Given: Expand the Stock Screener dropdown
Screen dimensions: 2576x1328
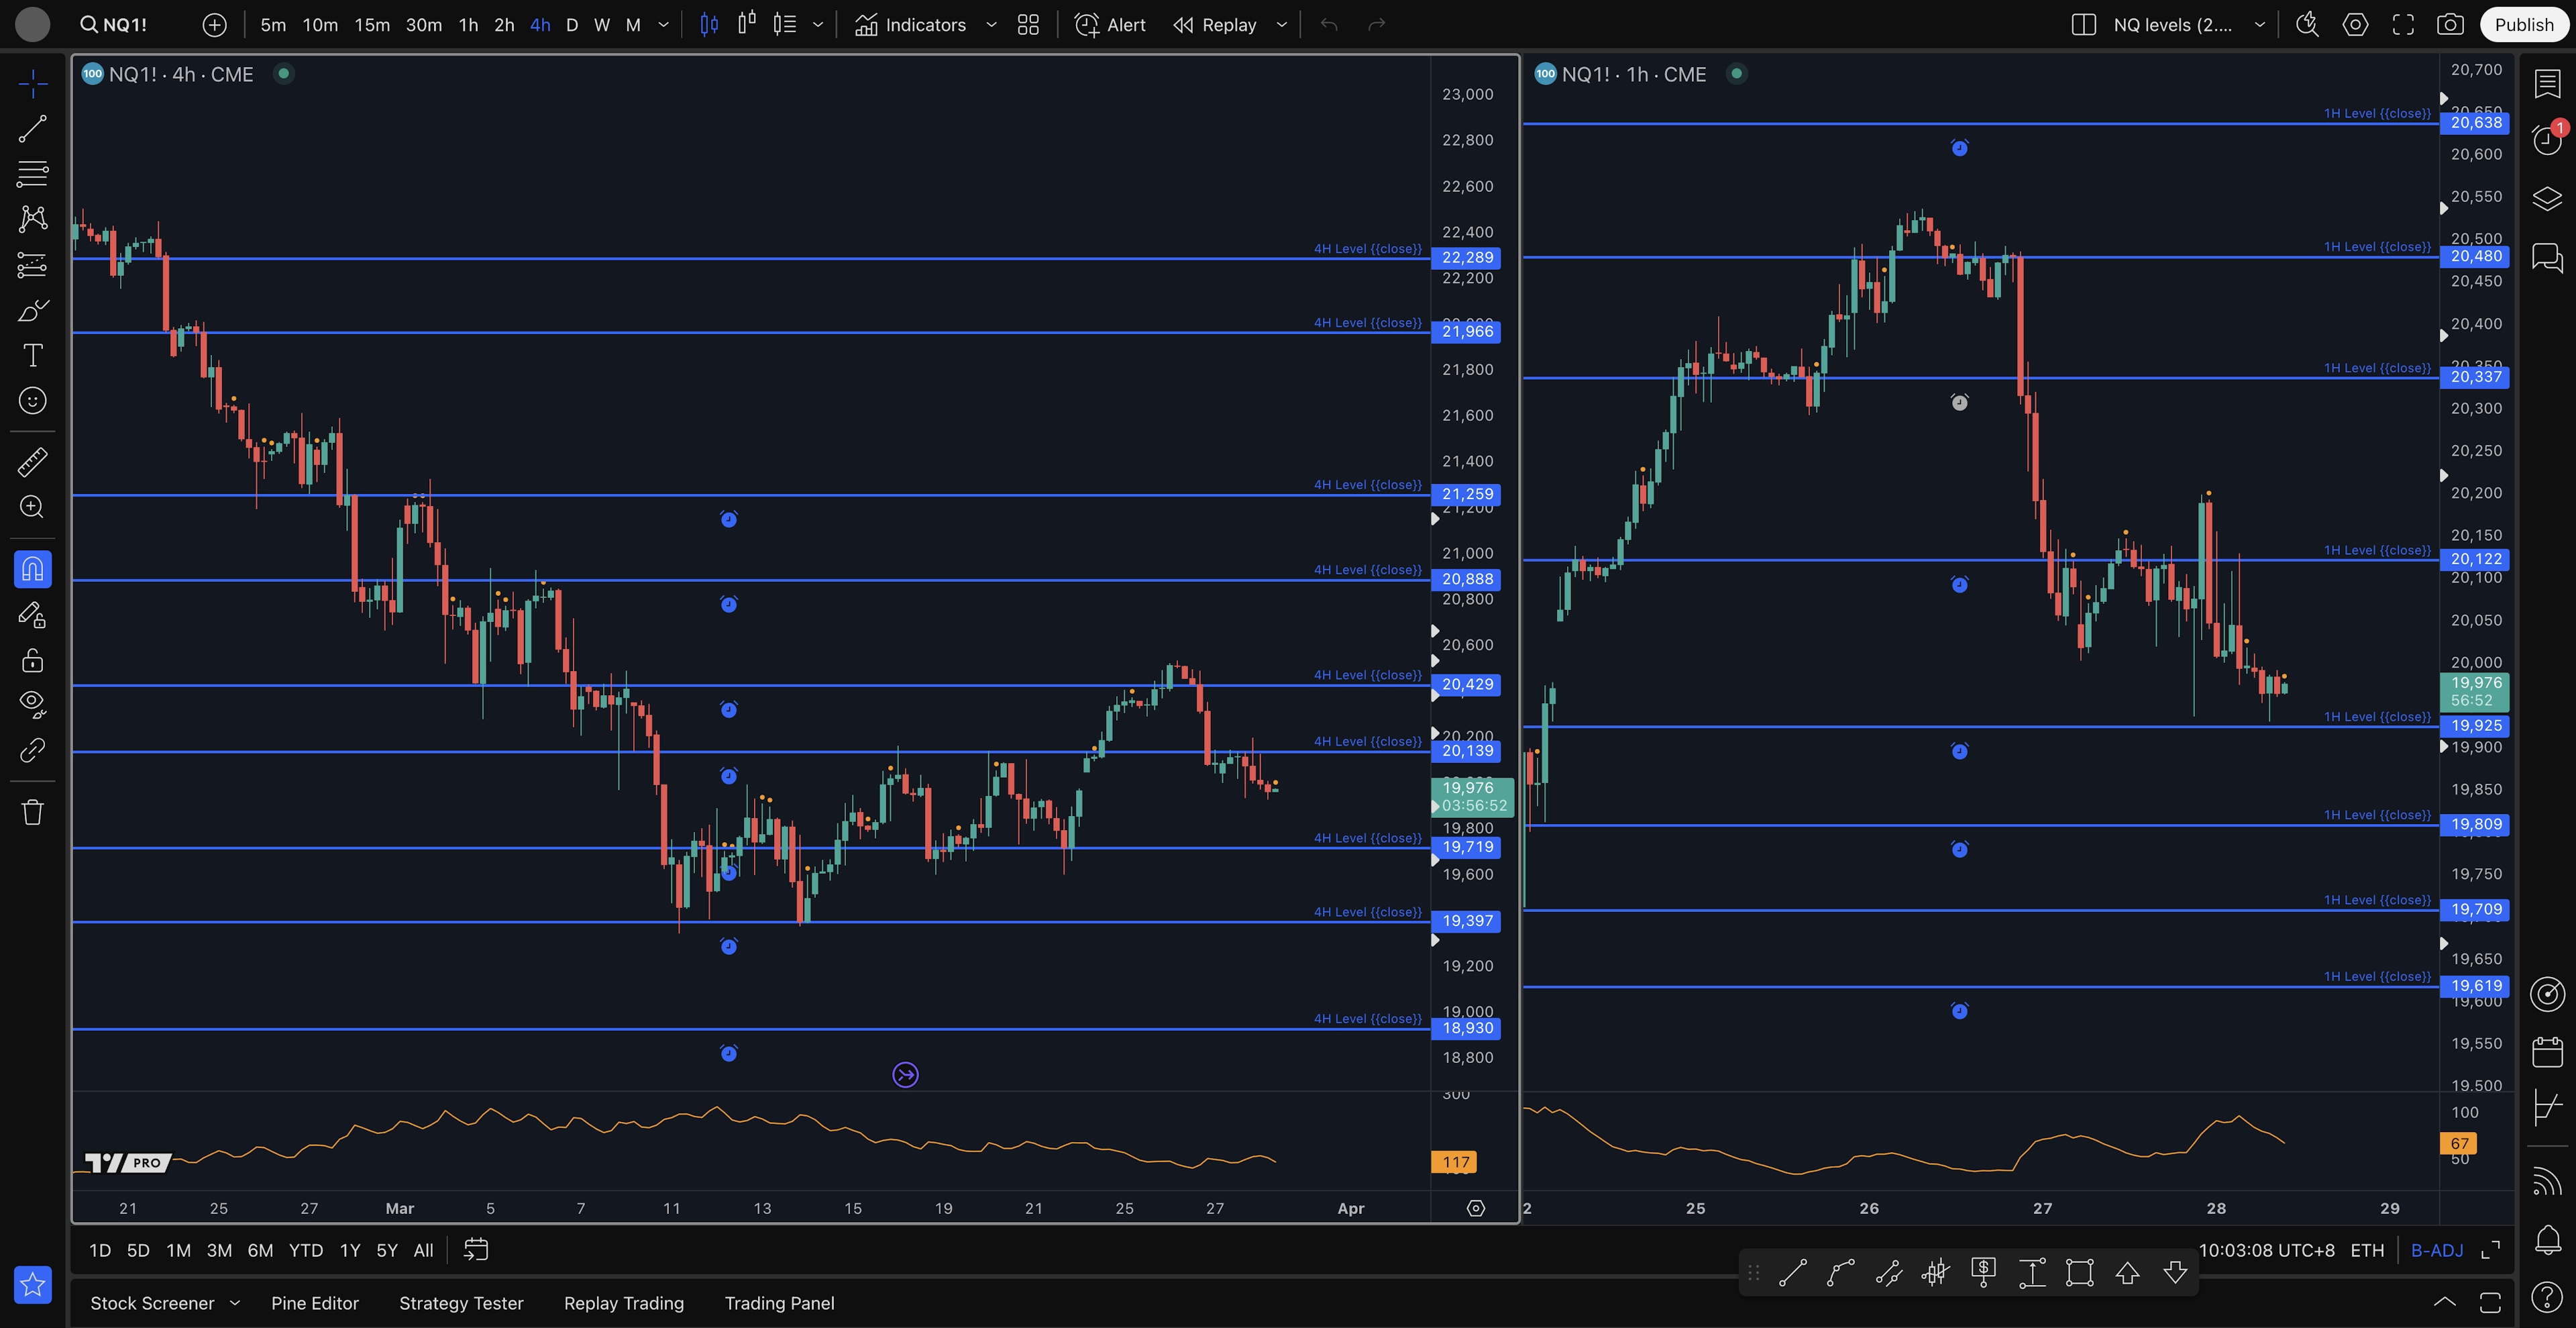Looking at the screenshot, I should (235, 1303).
